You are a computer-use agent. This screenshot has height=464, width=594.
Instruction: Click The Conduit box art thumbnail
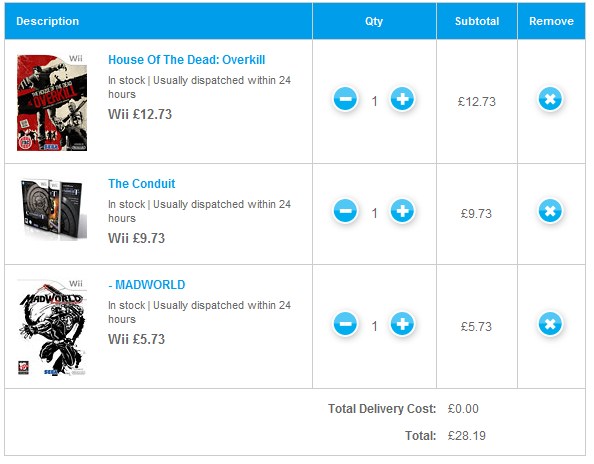click(52, 209)
